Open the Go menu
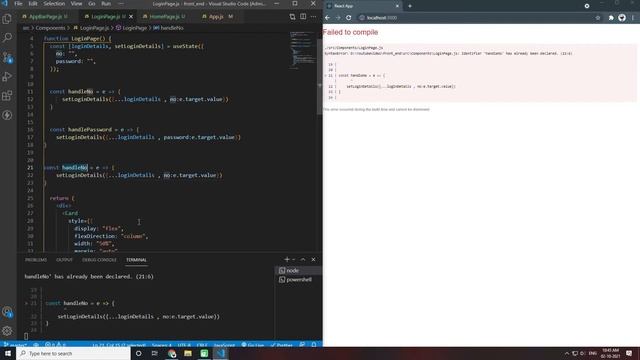 coord(92,4)
